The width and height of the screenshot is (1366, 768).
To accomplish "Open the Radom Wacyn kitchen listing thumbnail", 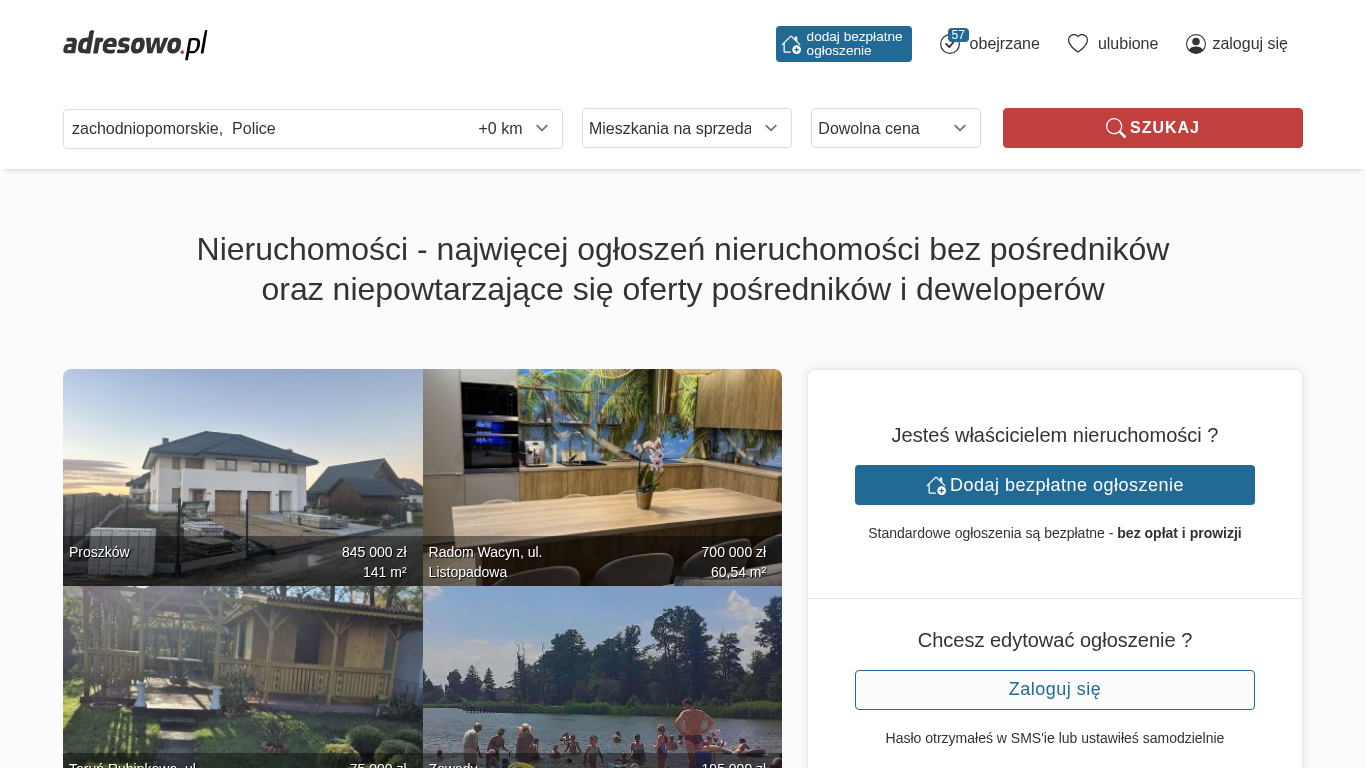I will [602, 470].
